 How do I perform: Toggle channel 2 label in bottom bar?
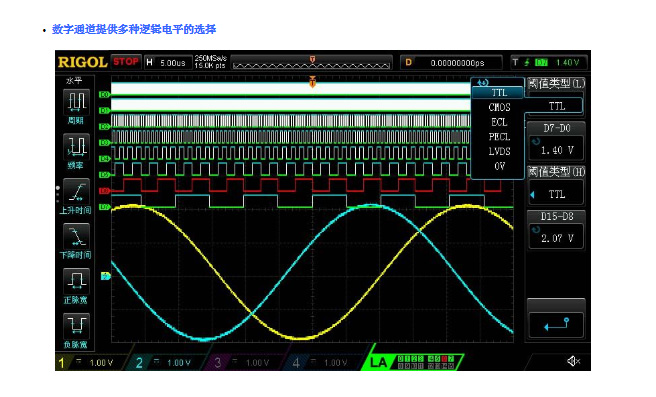(139, 363)
